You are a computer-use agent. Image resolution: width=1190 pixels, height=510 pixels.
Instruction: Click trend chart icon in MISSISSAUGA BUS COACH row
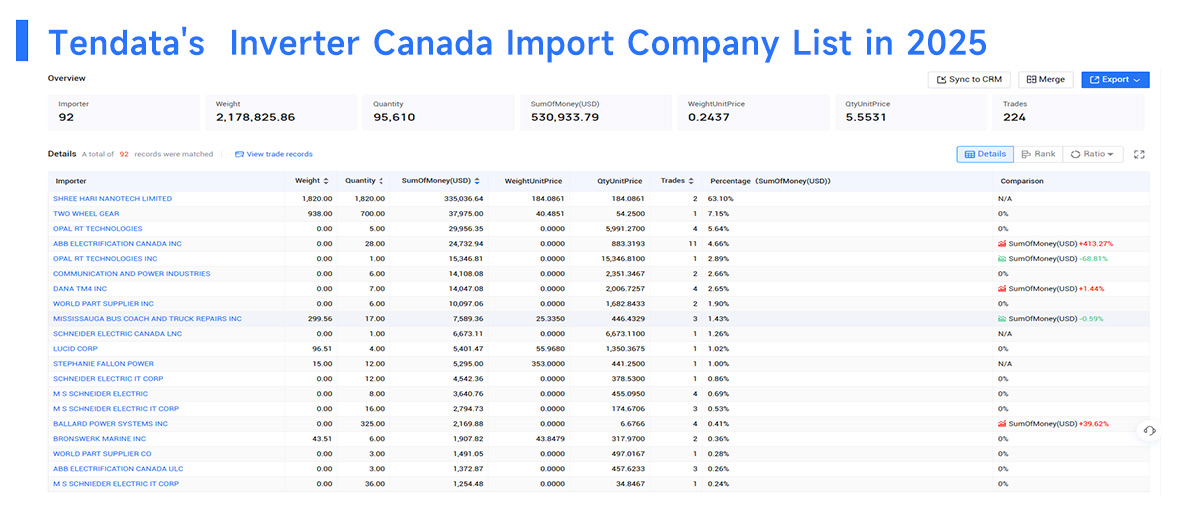1002,319
